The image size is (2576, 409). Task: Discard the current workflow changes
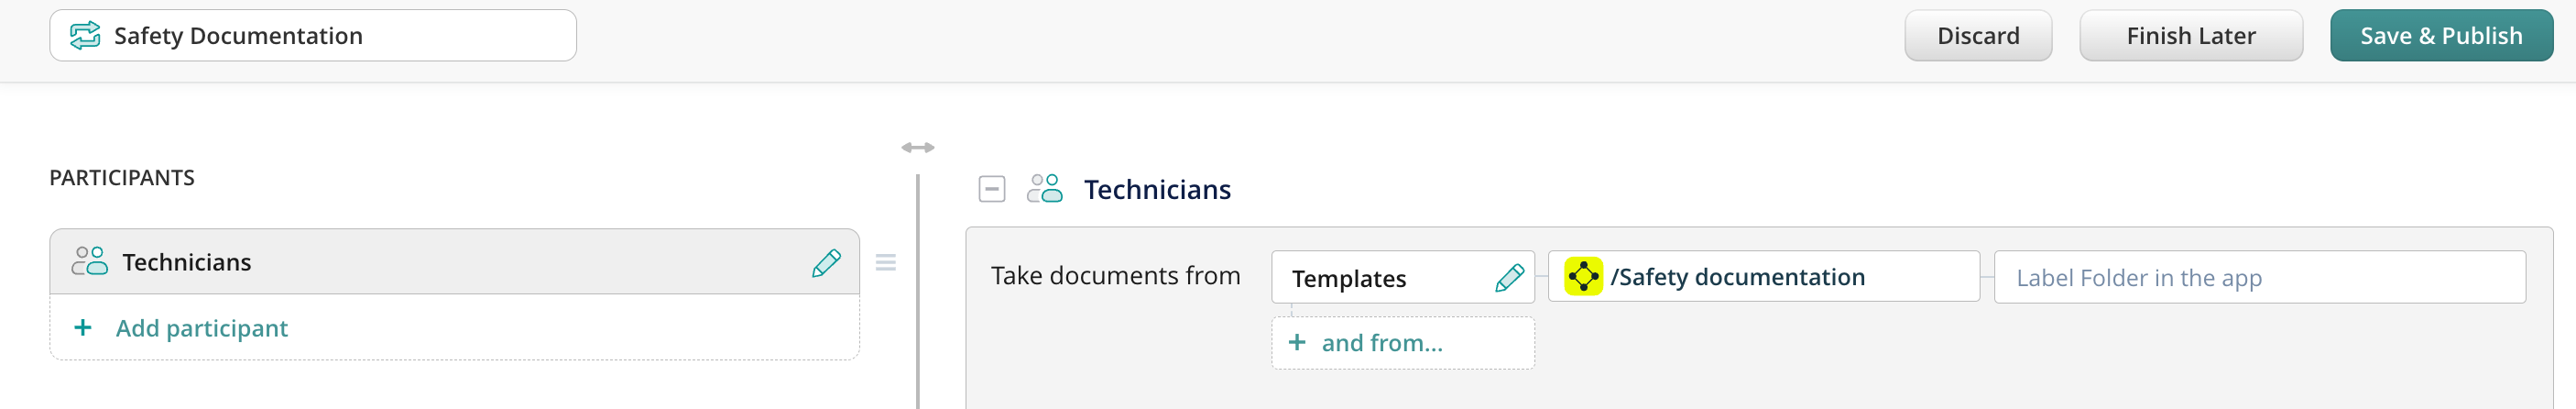pos(1977,36)
